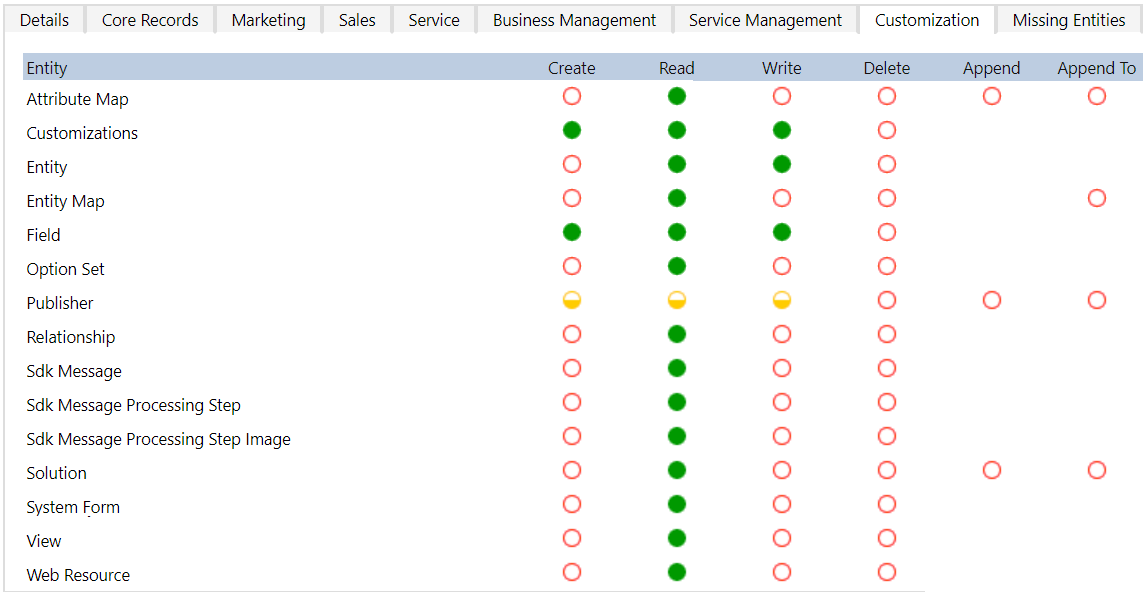Toggle Read permission for Web Resource
Screen dimensions: 1143x592
tap(676, 572)
